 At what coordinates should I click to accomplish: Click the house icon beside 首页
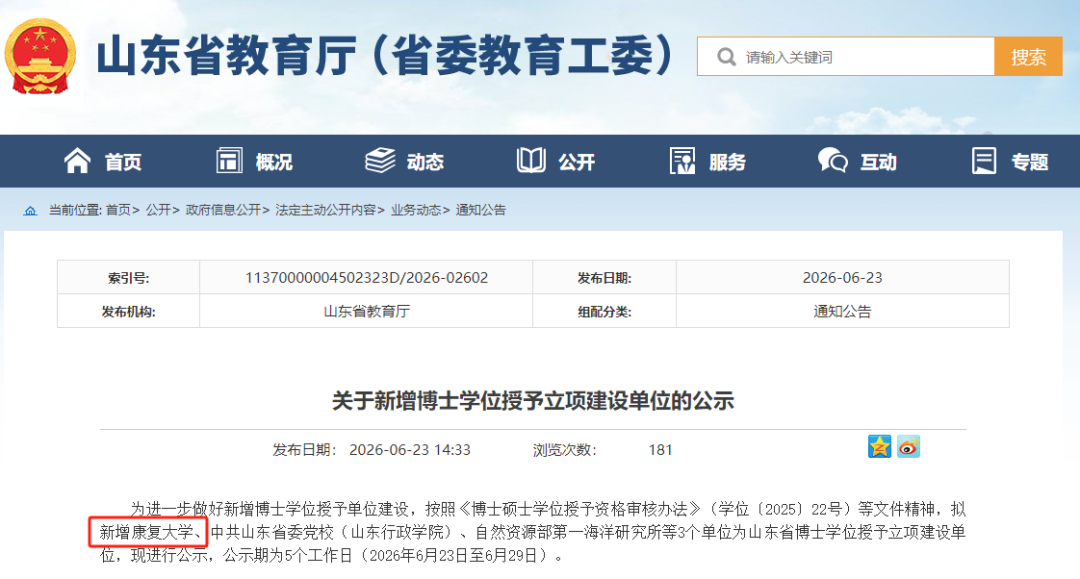tap(77, 161)
